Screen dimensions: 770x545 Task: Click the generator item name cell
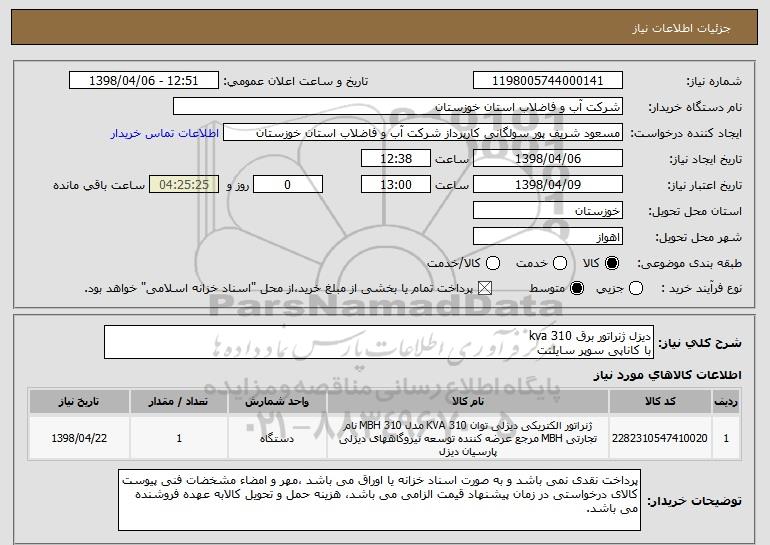468,438
